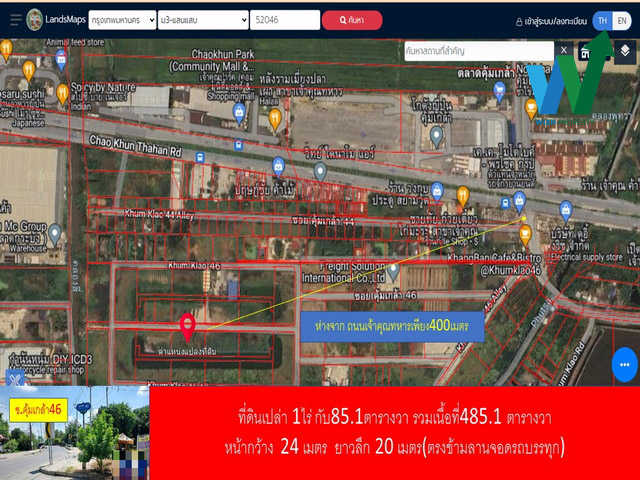Click the ค้นหาสถานที่สำคัญ place search box
Image resolution: width=640 pixels, height=480 pixels.
478,50
